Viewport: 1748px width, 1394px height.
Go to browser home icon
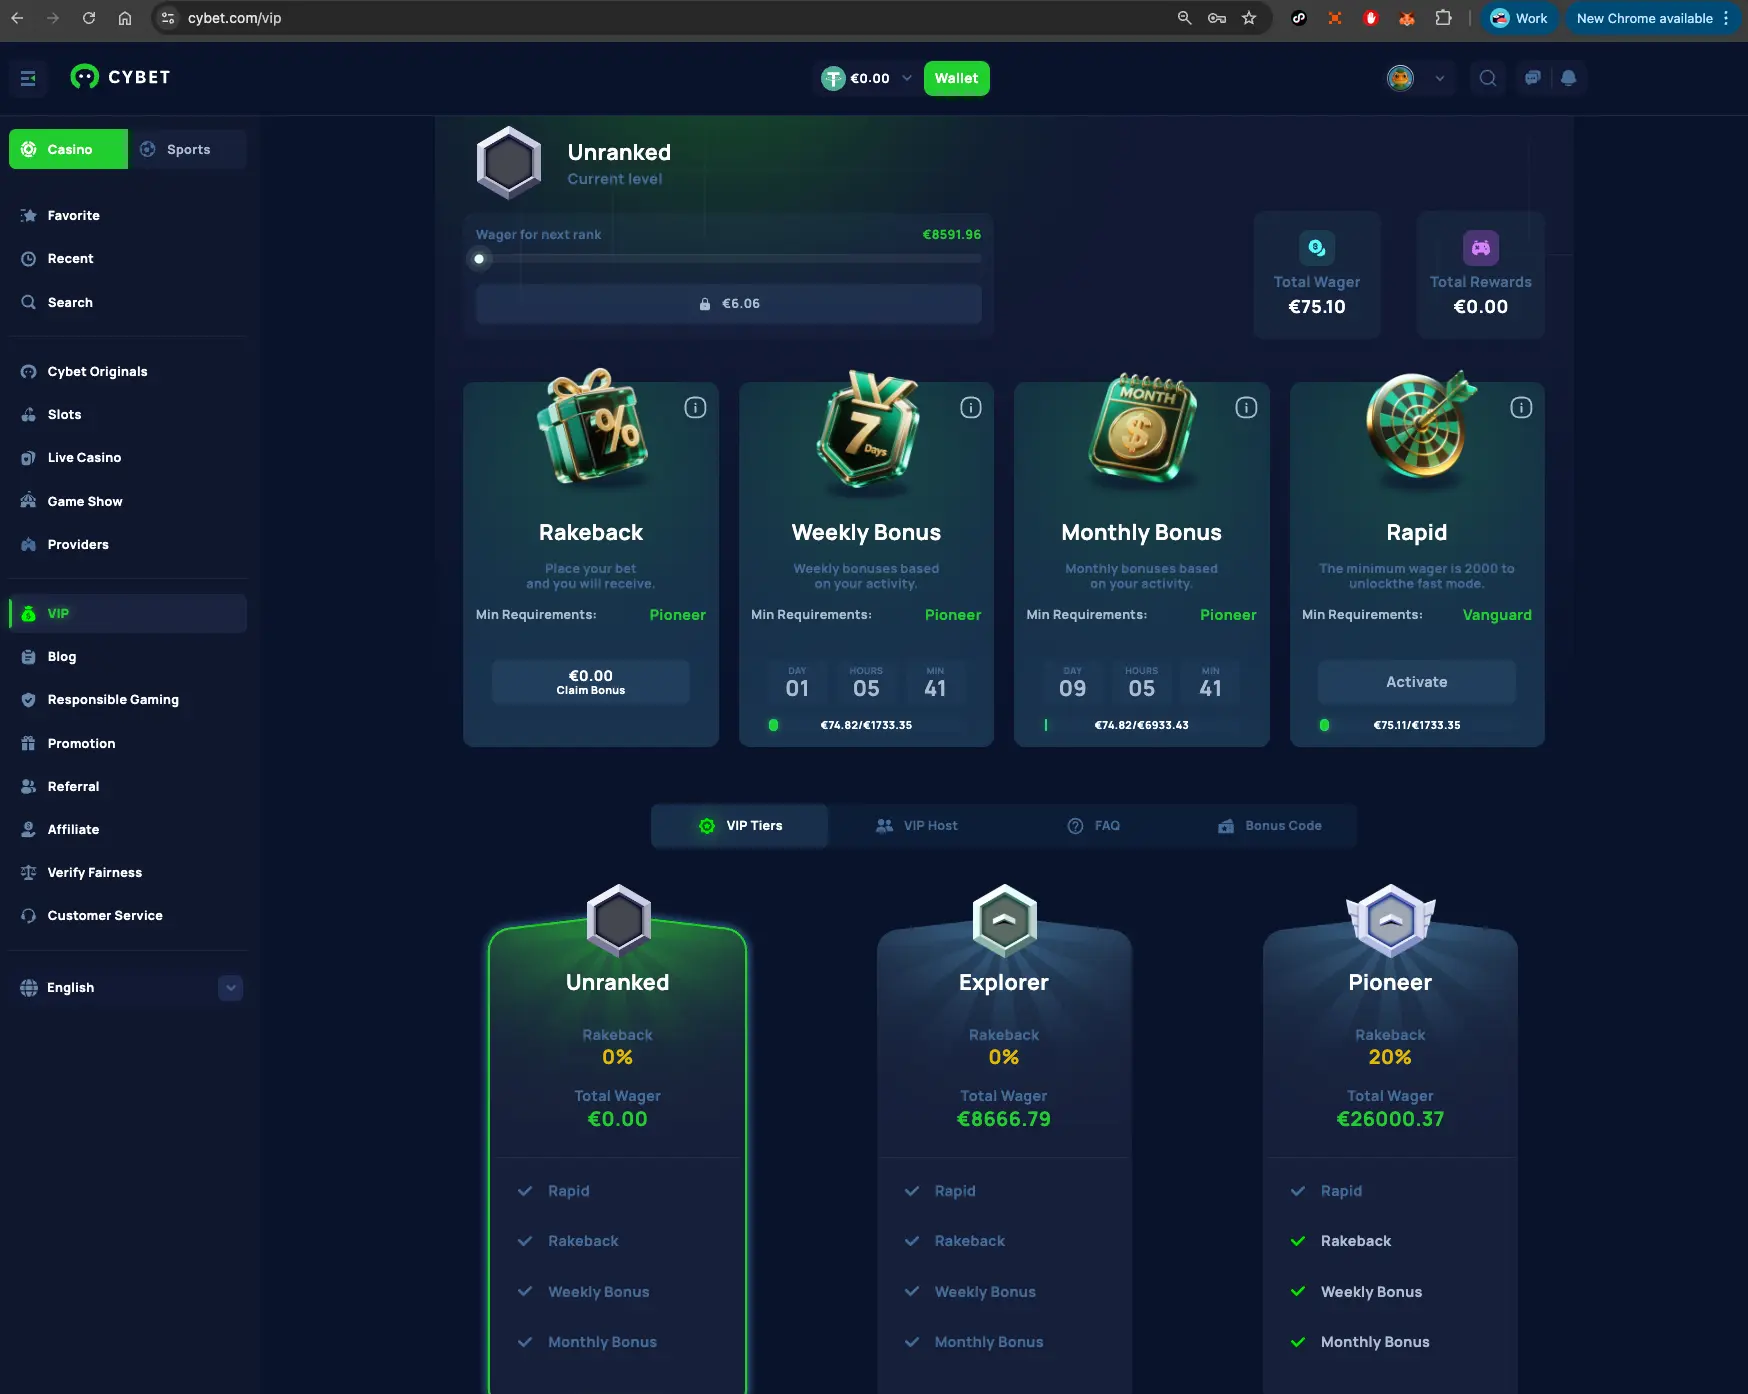[125, 18]
